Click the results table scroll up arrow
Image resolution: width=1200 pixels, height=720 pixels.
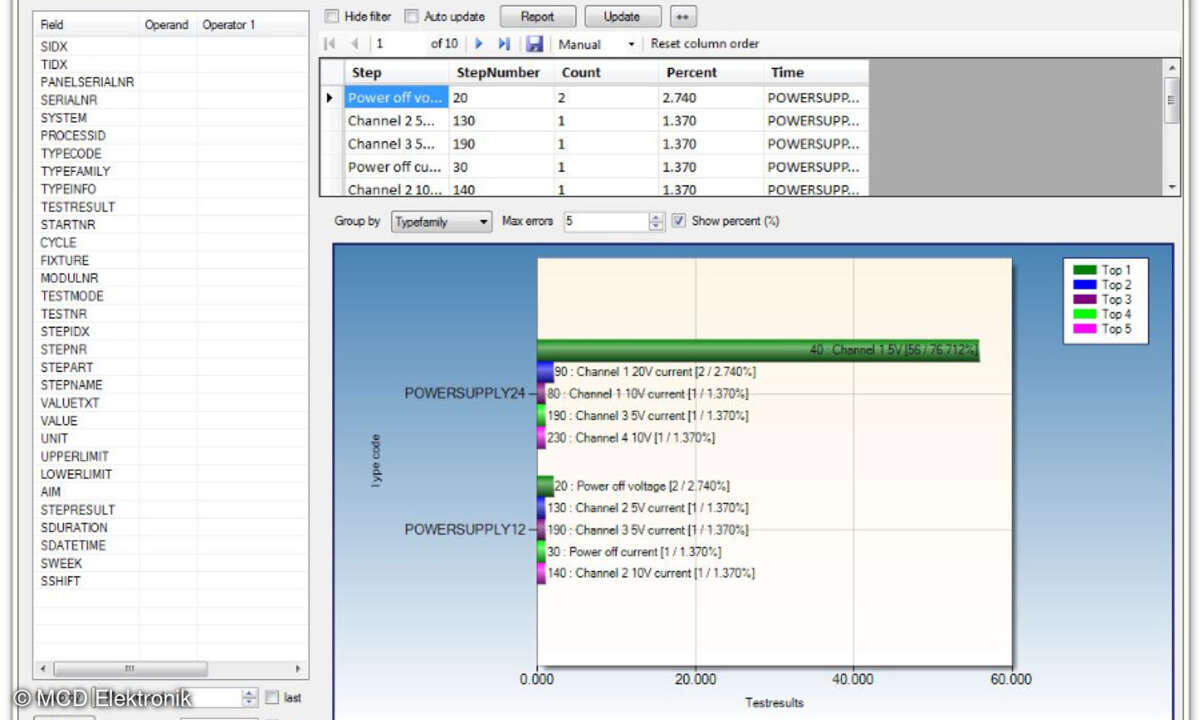[1173, 67]
